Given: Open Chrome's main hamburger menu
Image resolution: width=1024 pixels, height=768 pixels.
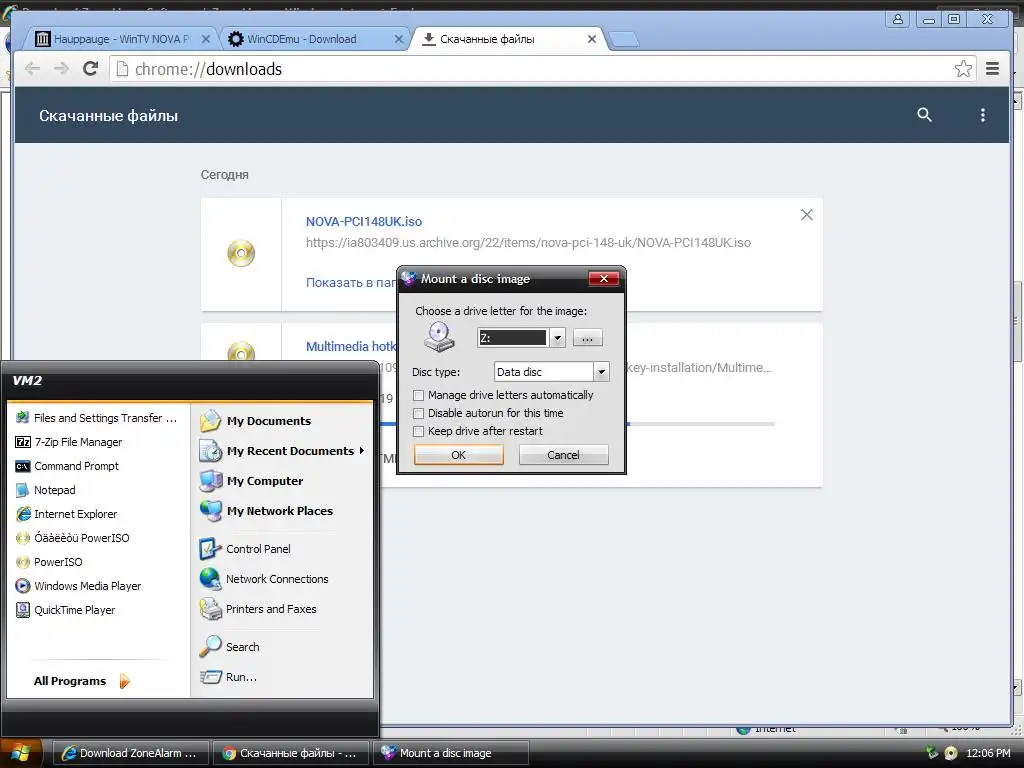Looking at the screenshot, I should click(992, 69).
